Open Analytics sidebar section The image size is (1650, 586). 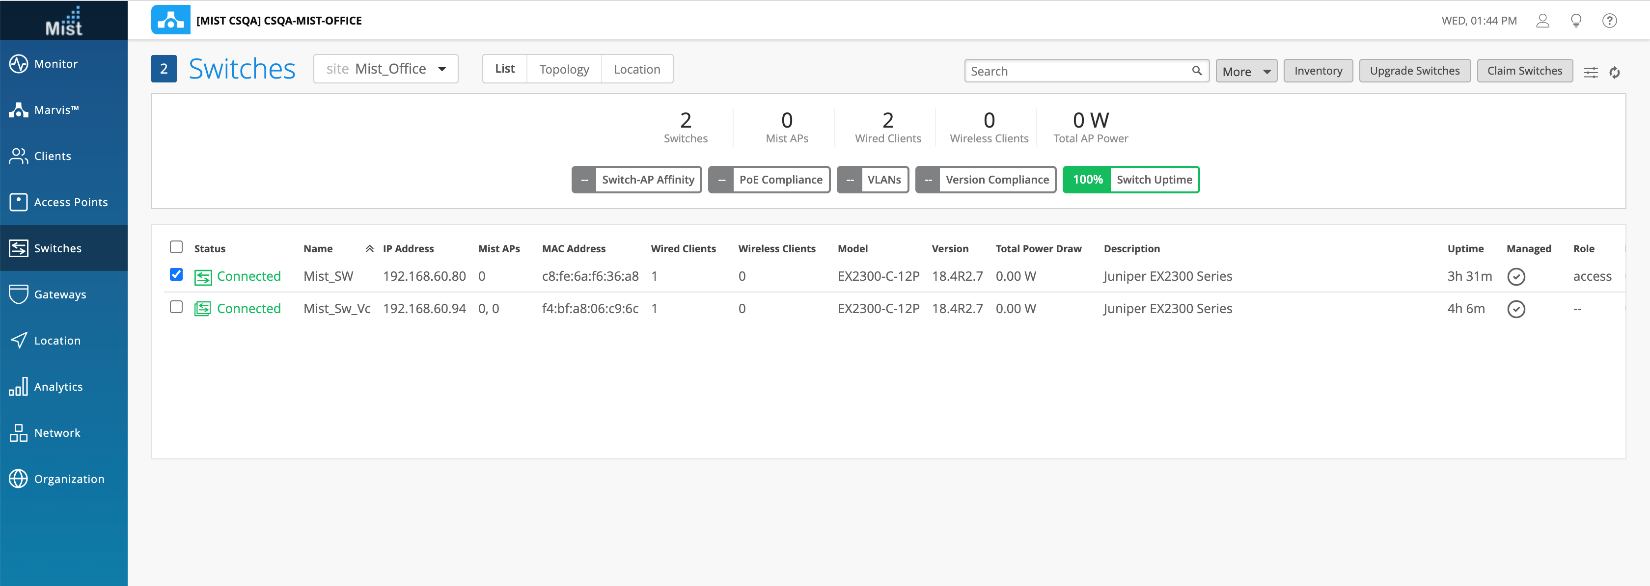pyautogui.click(x=64, y=386)
